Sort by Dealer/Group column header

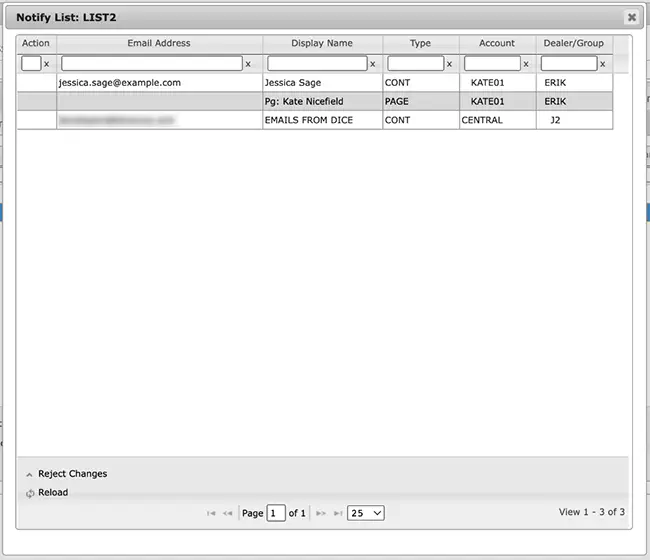574,44
